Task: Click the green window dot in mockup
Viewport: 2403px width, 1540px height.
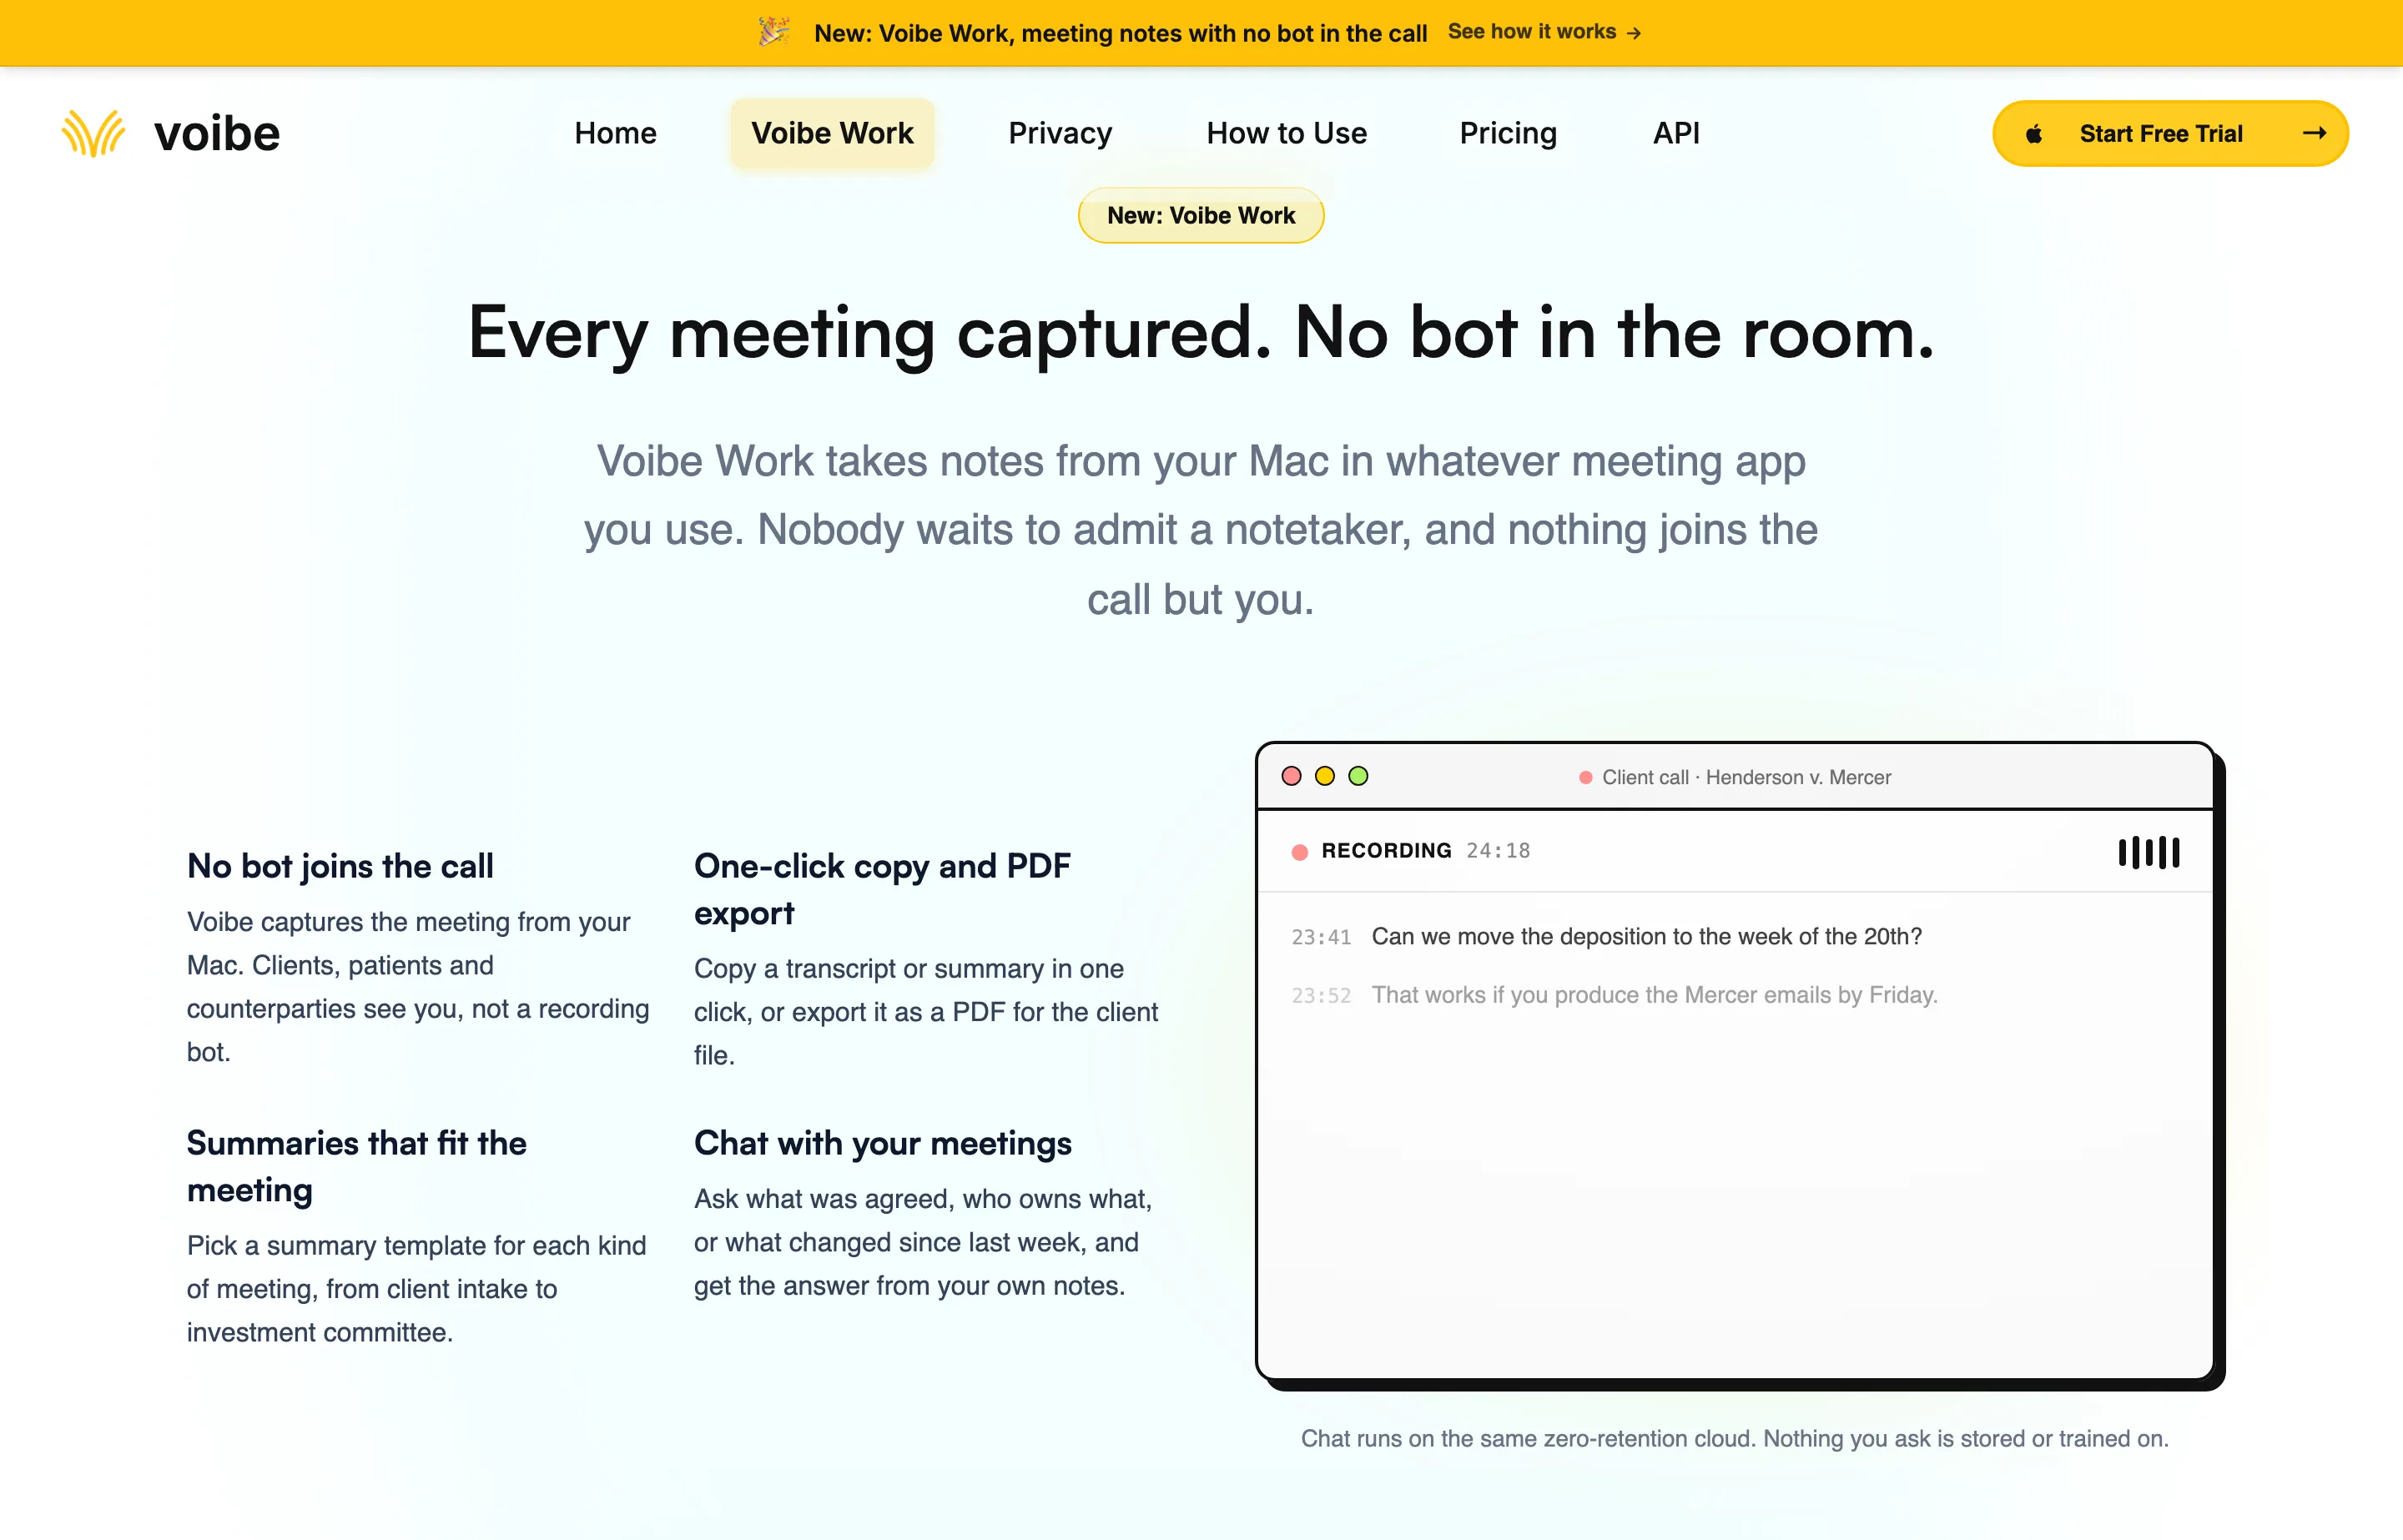Action: point(1358,776)
